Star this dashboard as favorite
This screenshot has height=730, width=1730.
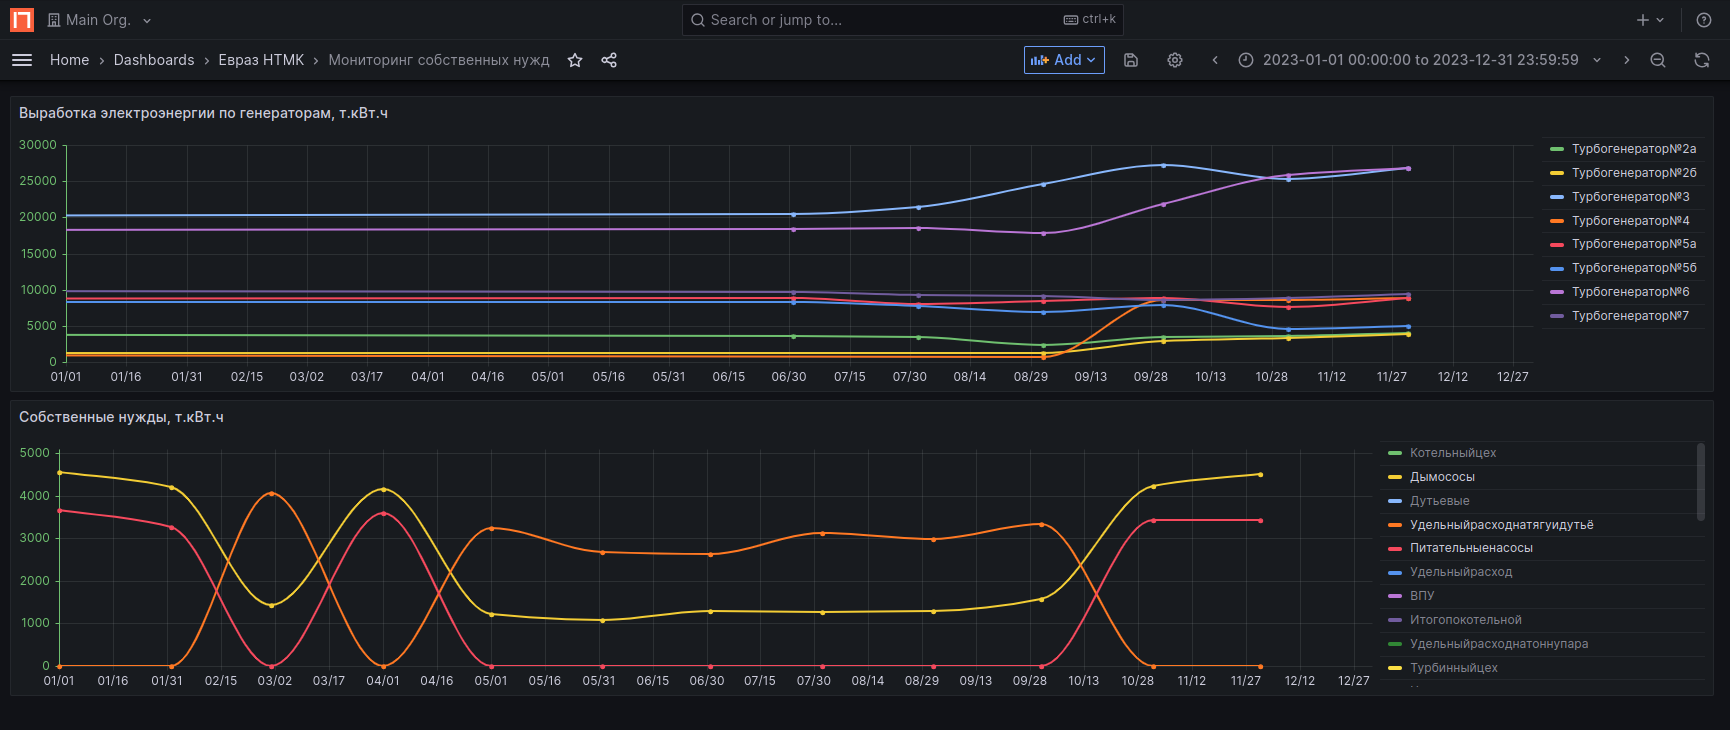(575, 60)
